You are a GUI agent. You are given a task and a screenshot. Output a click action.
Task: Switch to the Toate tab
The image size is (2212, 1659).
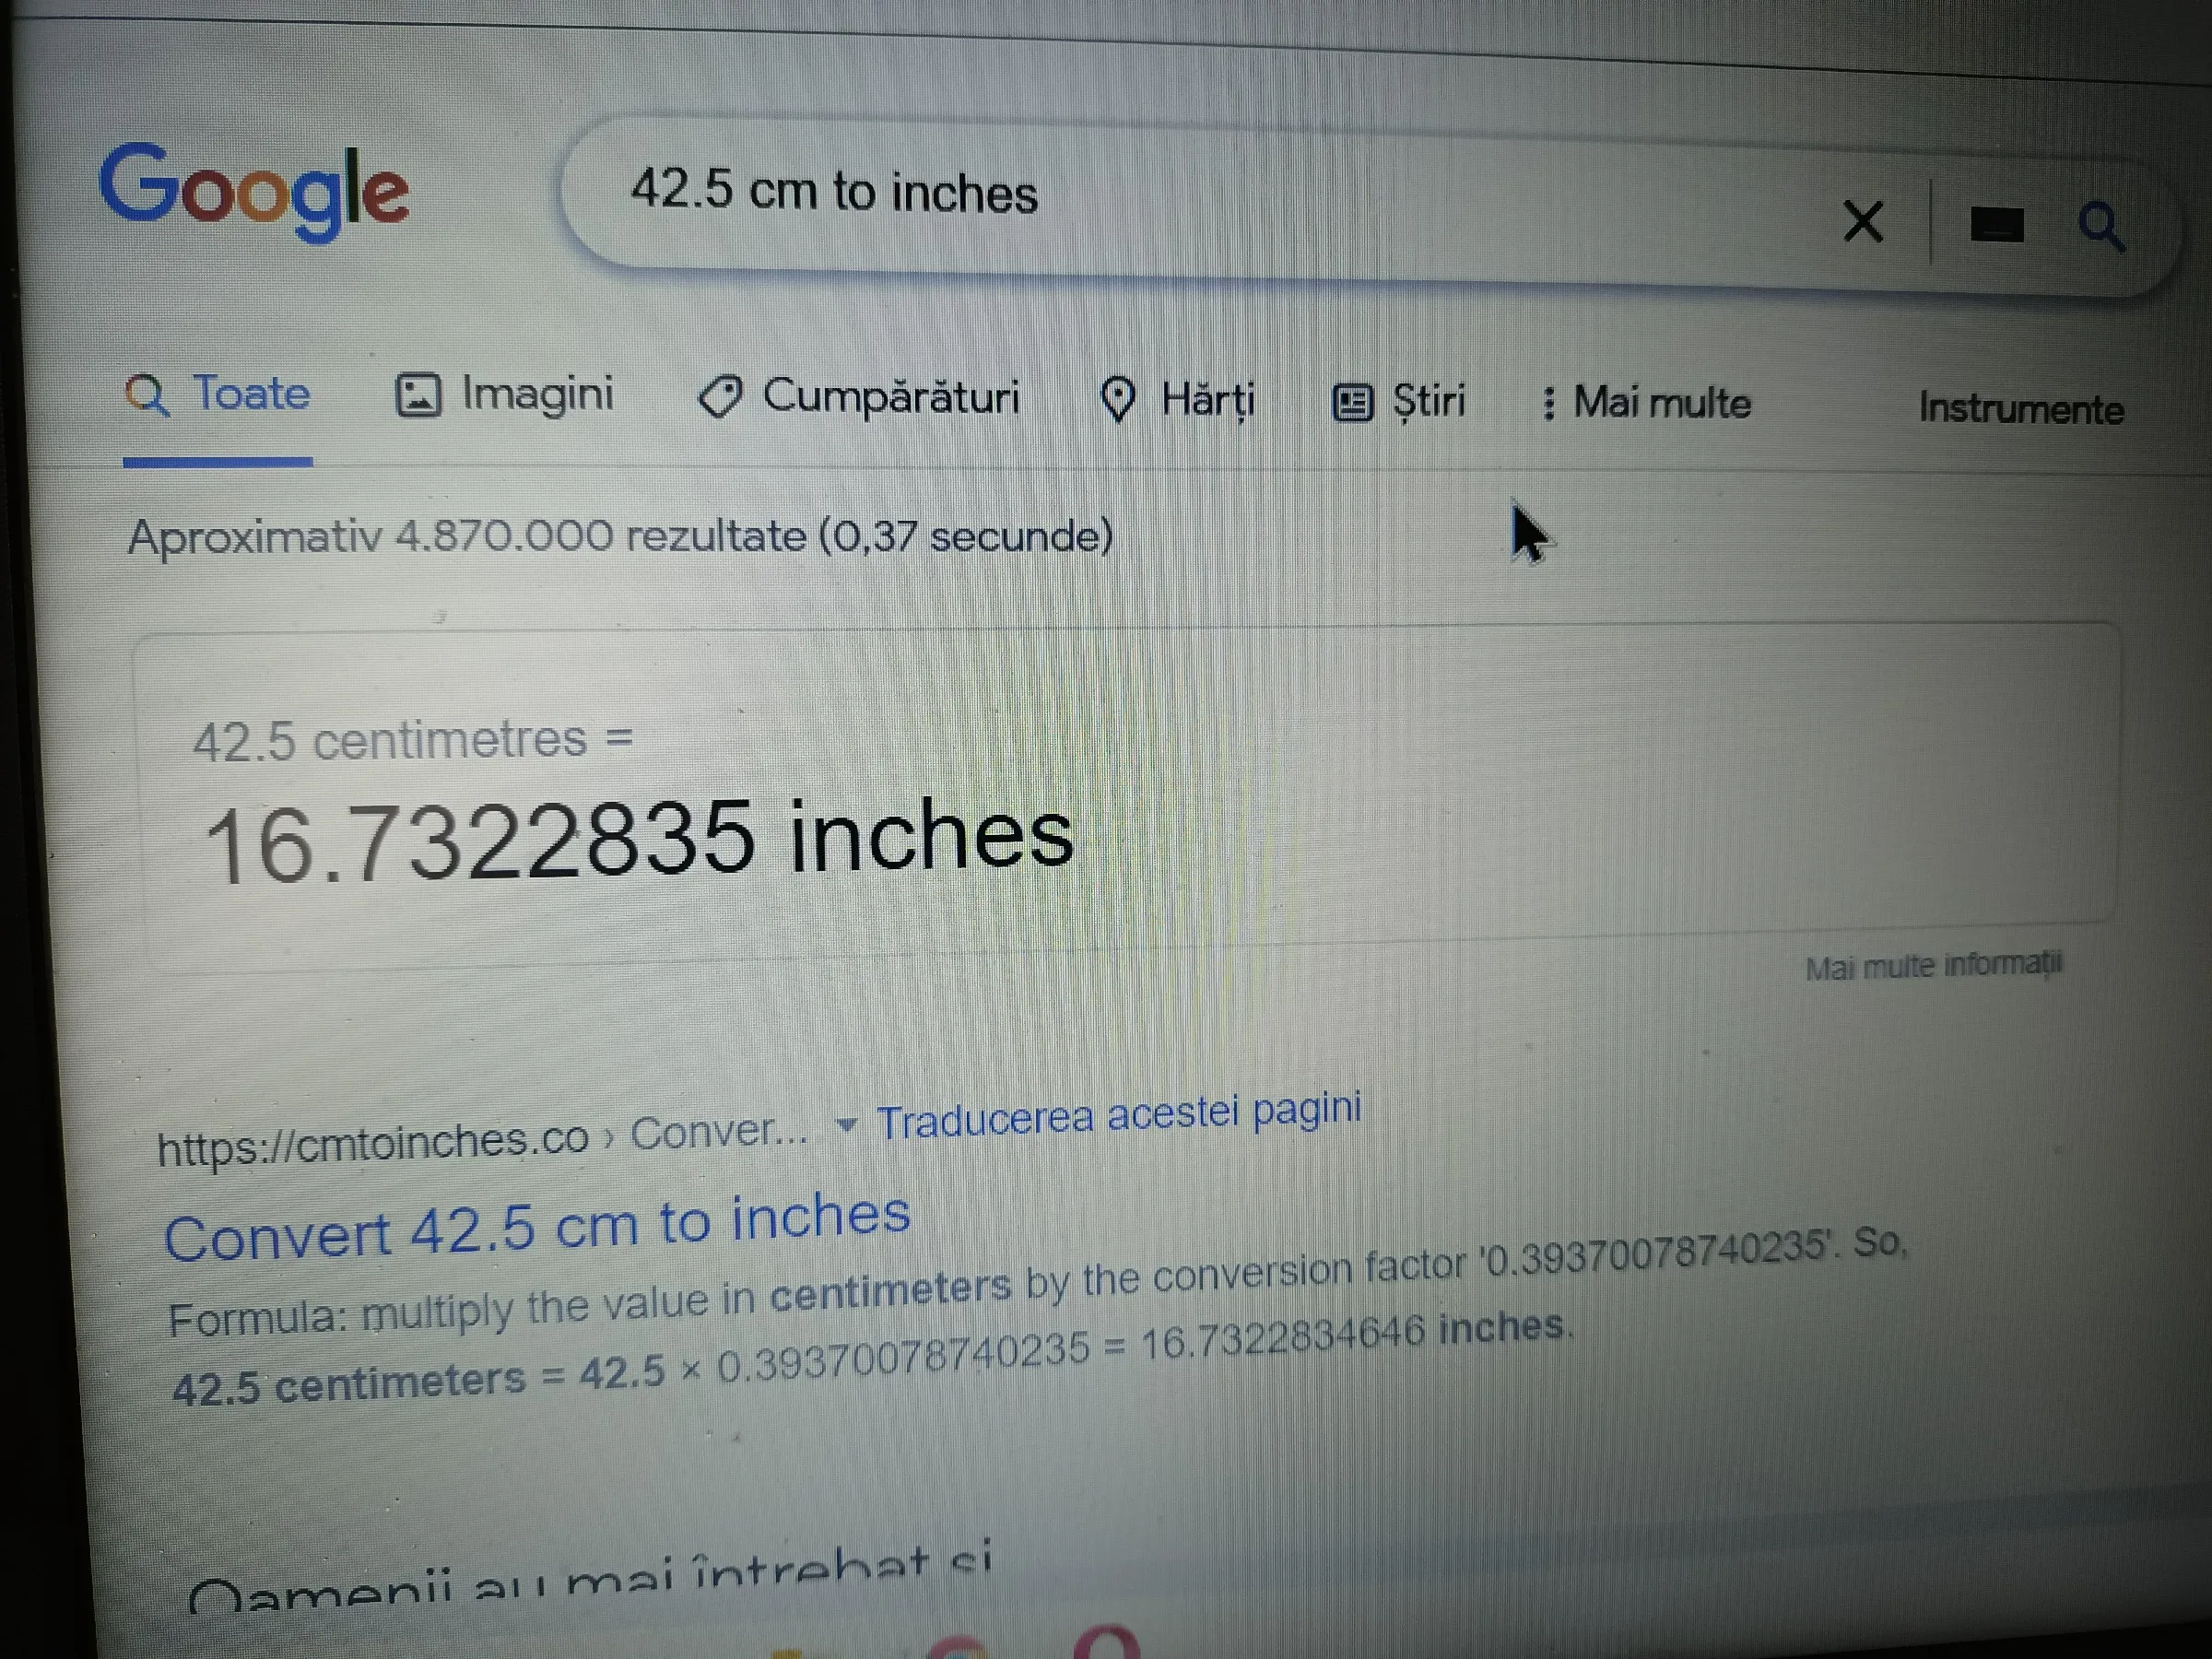218,395
